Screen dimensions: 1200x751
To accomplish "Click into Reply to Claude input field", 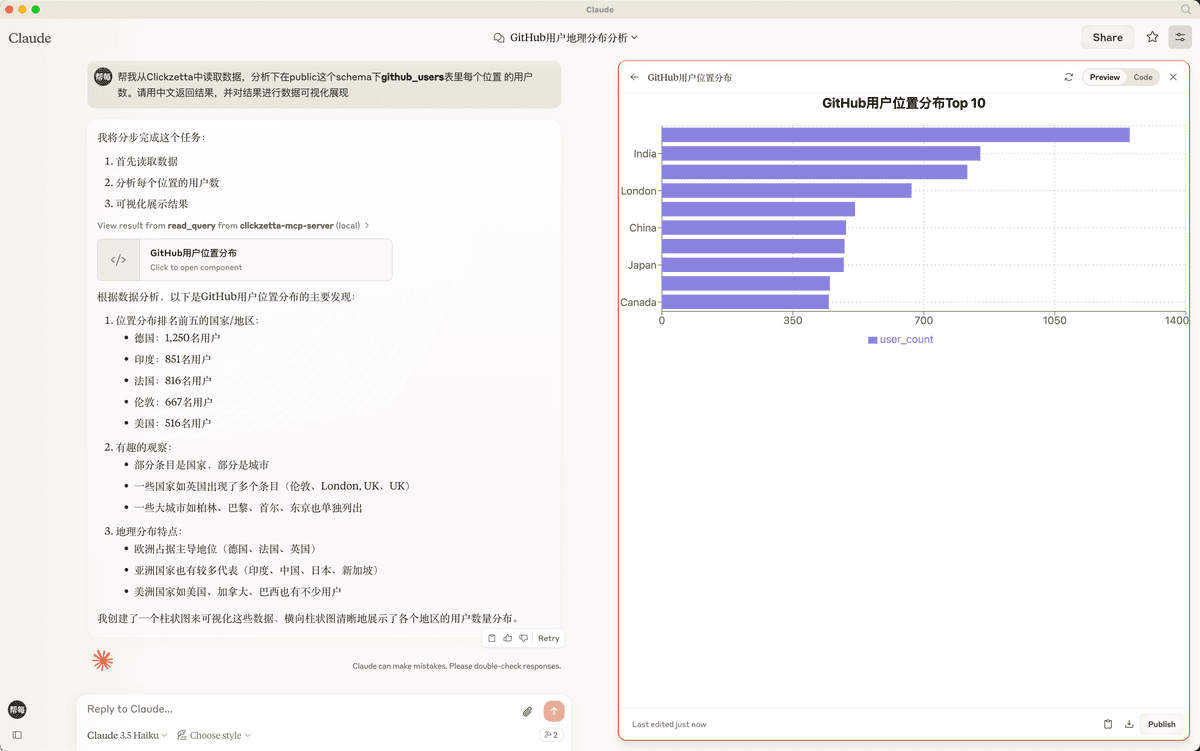I will tap(300, 709).
